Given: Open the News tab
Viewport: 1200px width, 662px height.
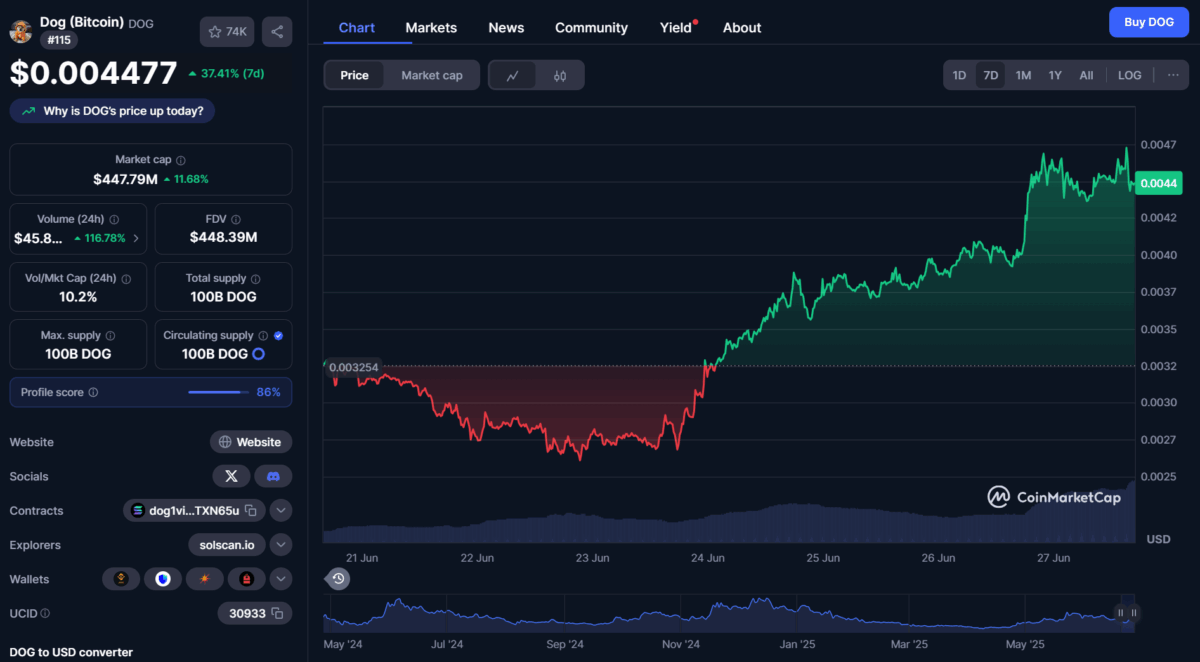Looking at the screenshot, I should [506, 27].
